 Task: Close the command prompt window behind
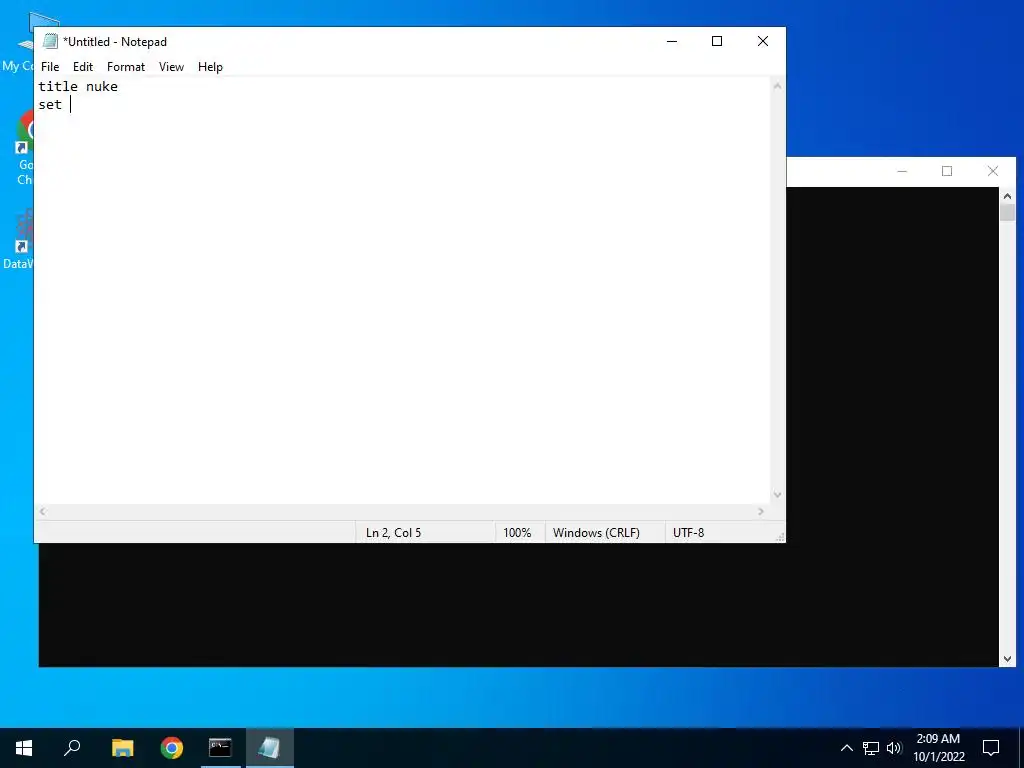coord(993,171)
